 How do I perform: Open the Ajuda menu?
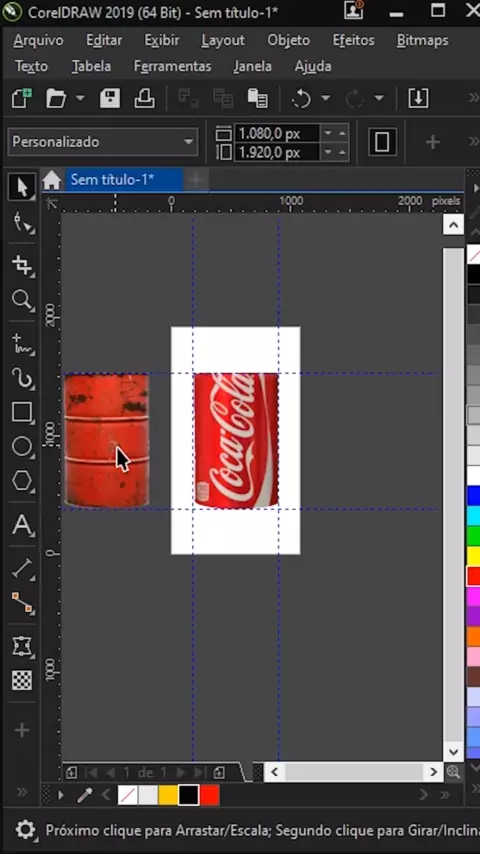coord(313,66)
